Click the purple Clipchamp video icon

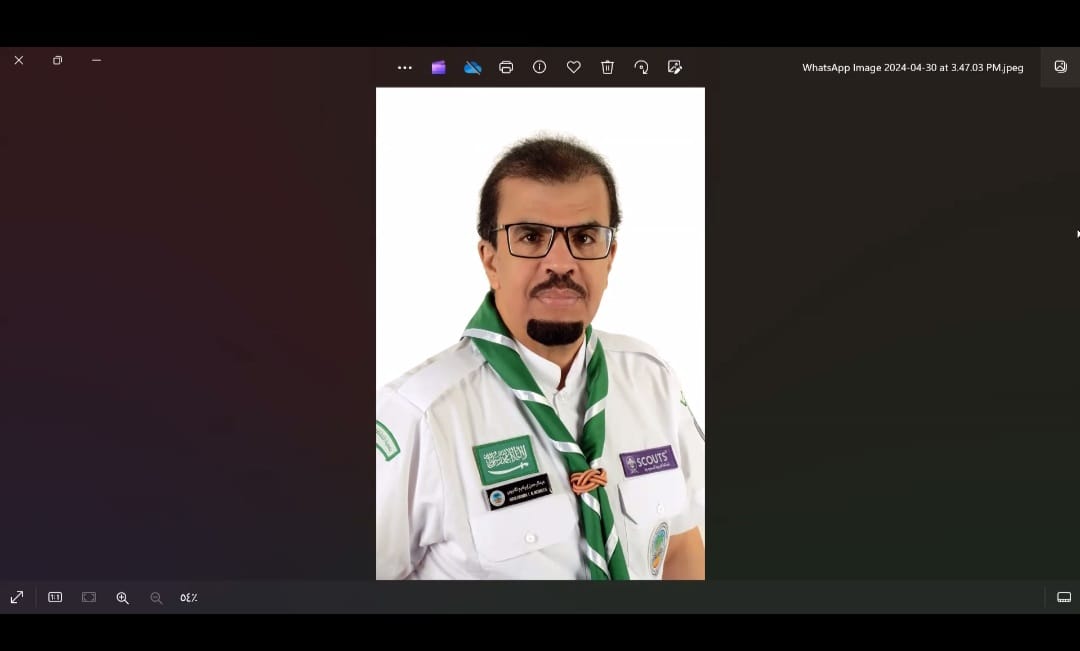coord(438,68)
